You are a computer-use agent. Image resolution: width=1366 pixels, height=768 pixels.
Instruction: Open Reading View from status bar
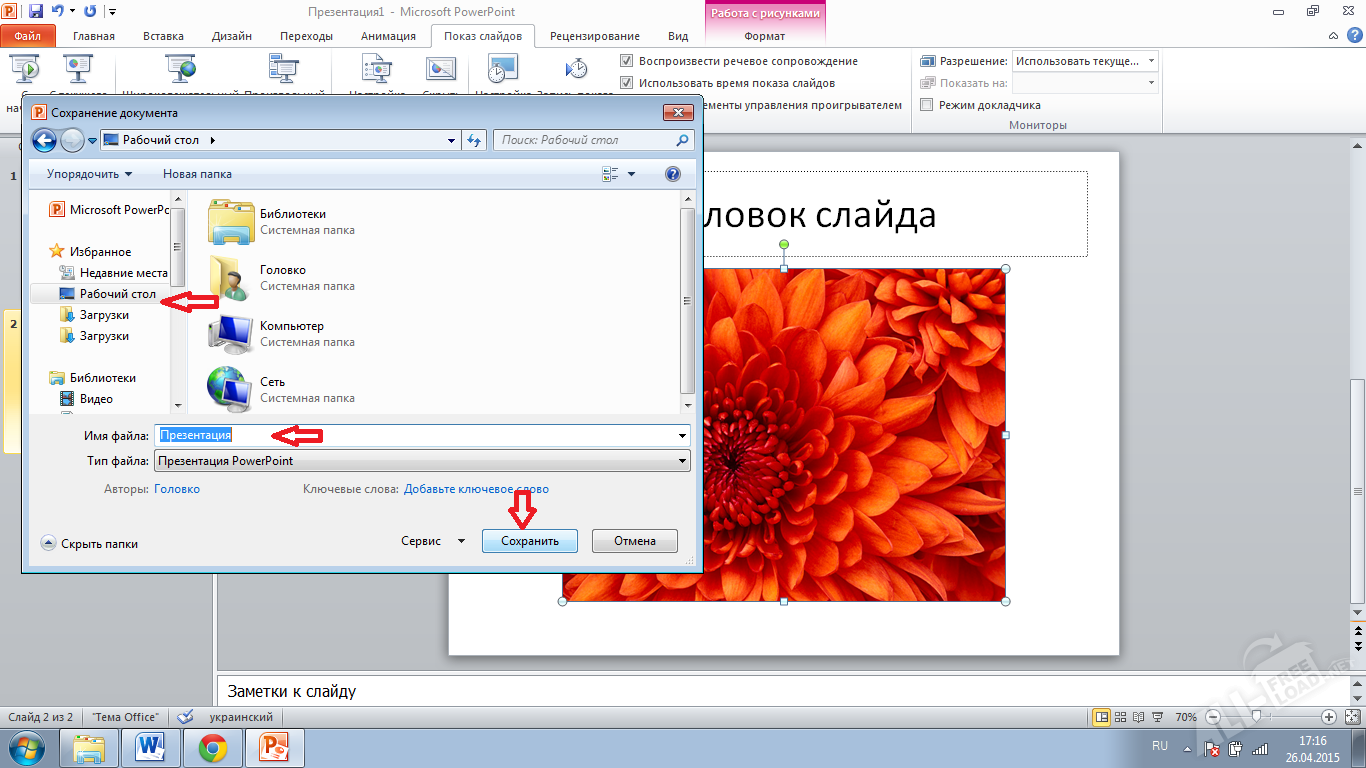click(x=1139, y=716)
